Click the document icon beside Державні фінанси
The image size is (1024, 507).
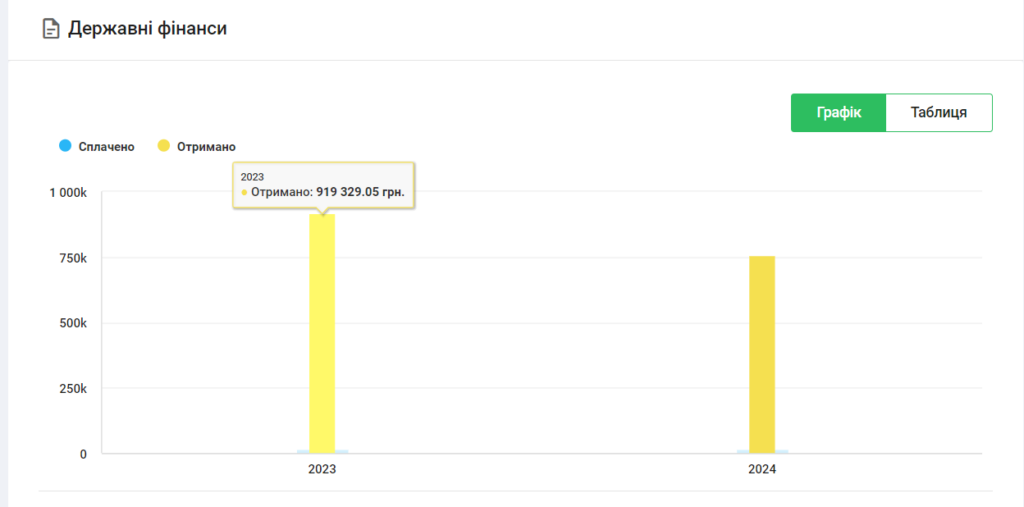pyautogui.click(x=50, y=29)
